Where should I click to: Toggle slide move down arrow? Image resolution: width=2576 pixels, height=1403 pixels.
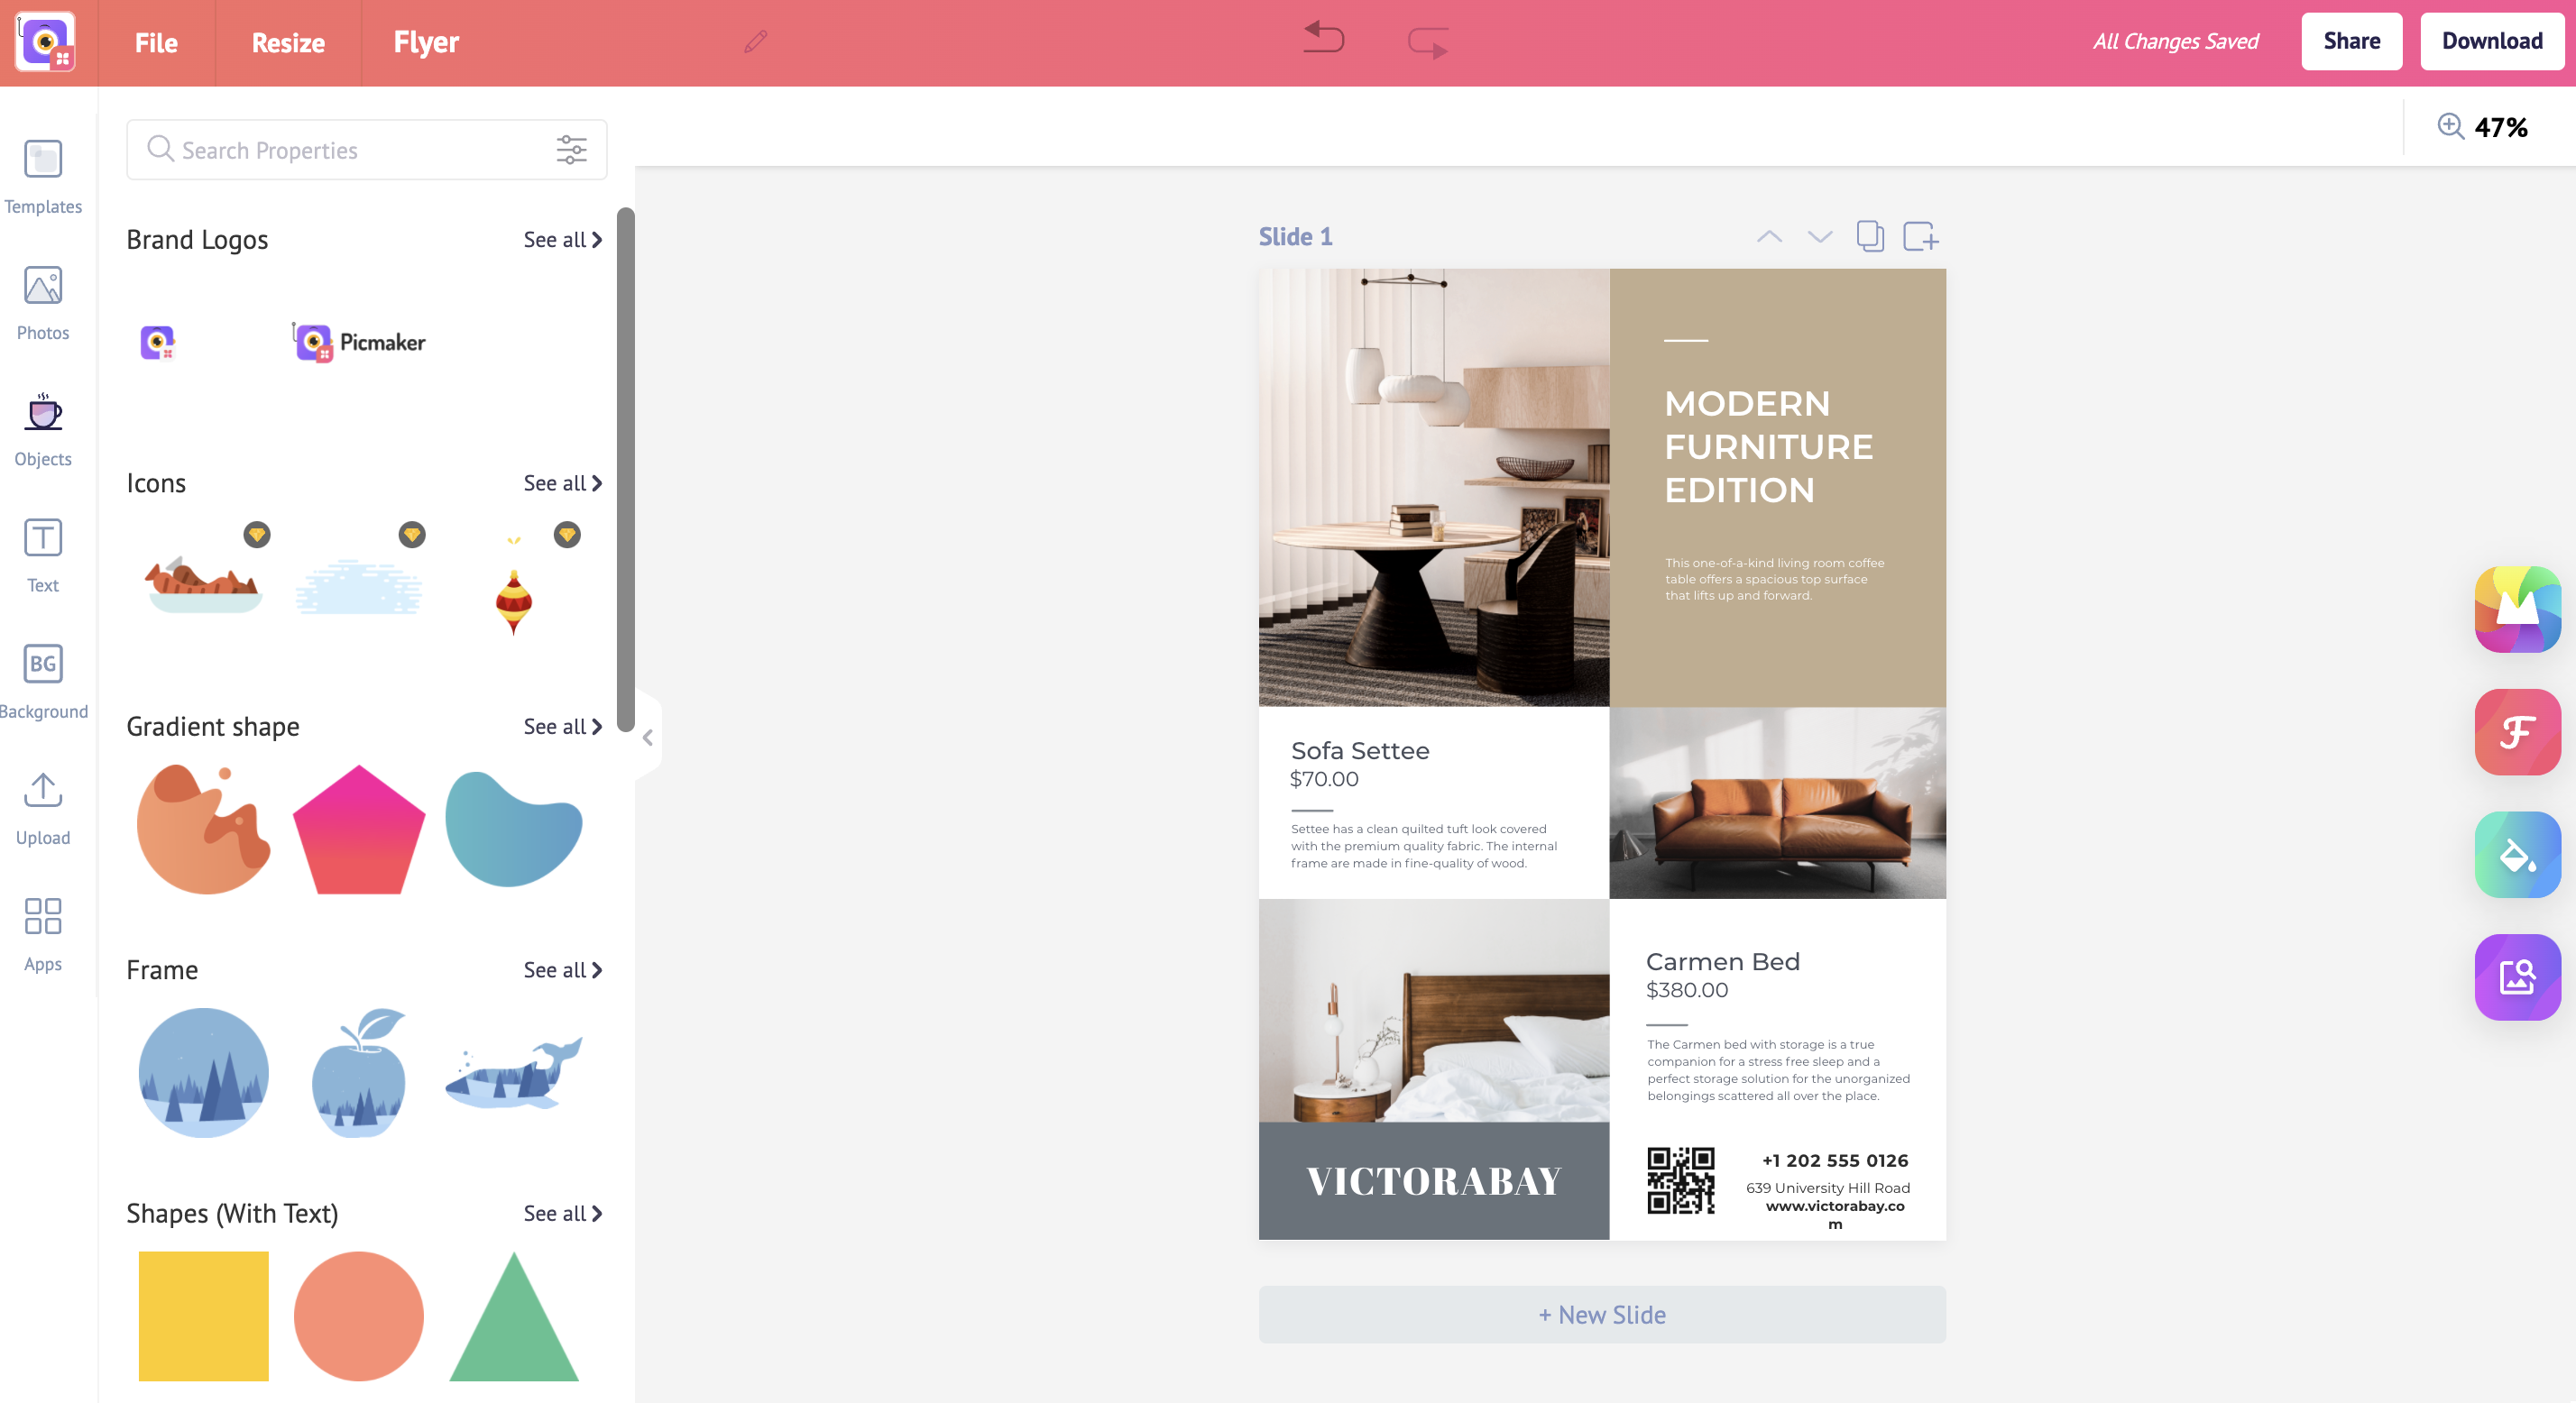coord(1819,237)
